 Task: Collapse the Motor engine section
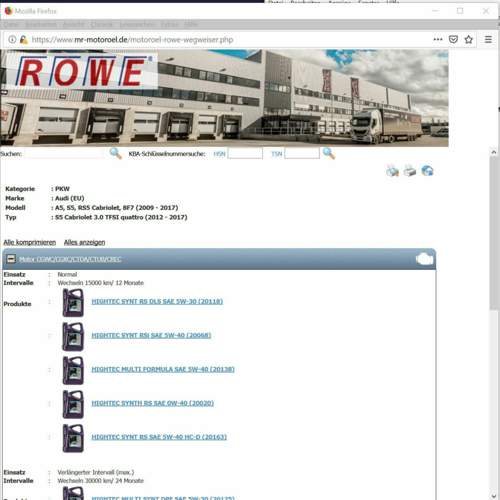(x=11, y=259)
